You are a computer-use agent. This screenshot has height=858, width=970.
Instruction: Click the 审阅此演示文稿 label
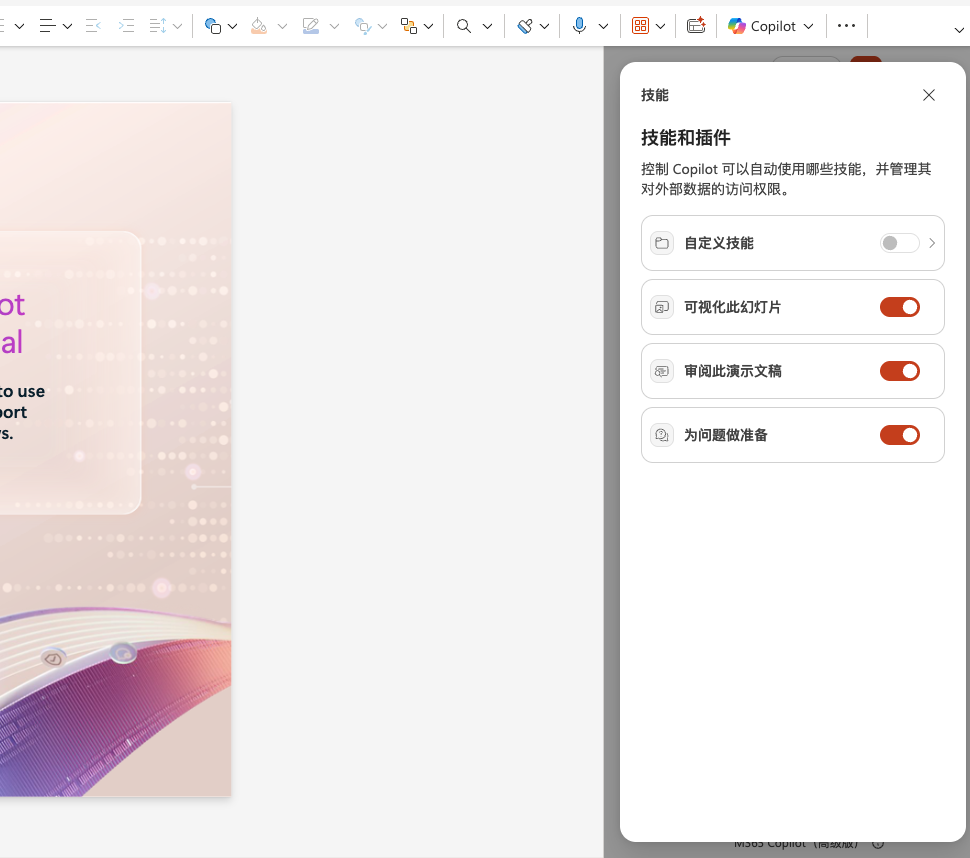732,371
